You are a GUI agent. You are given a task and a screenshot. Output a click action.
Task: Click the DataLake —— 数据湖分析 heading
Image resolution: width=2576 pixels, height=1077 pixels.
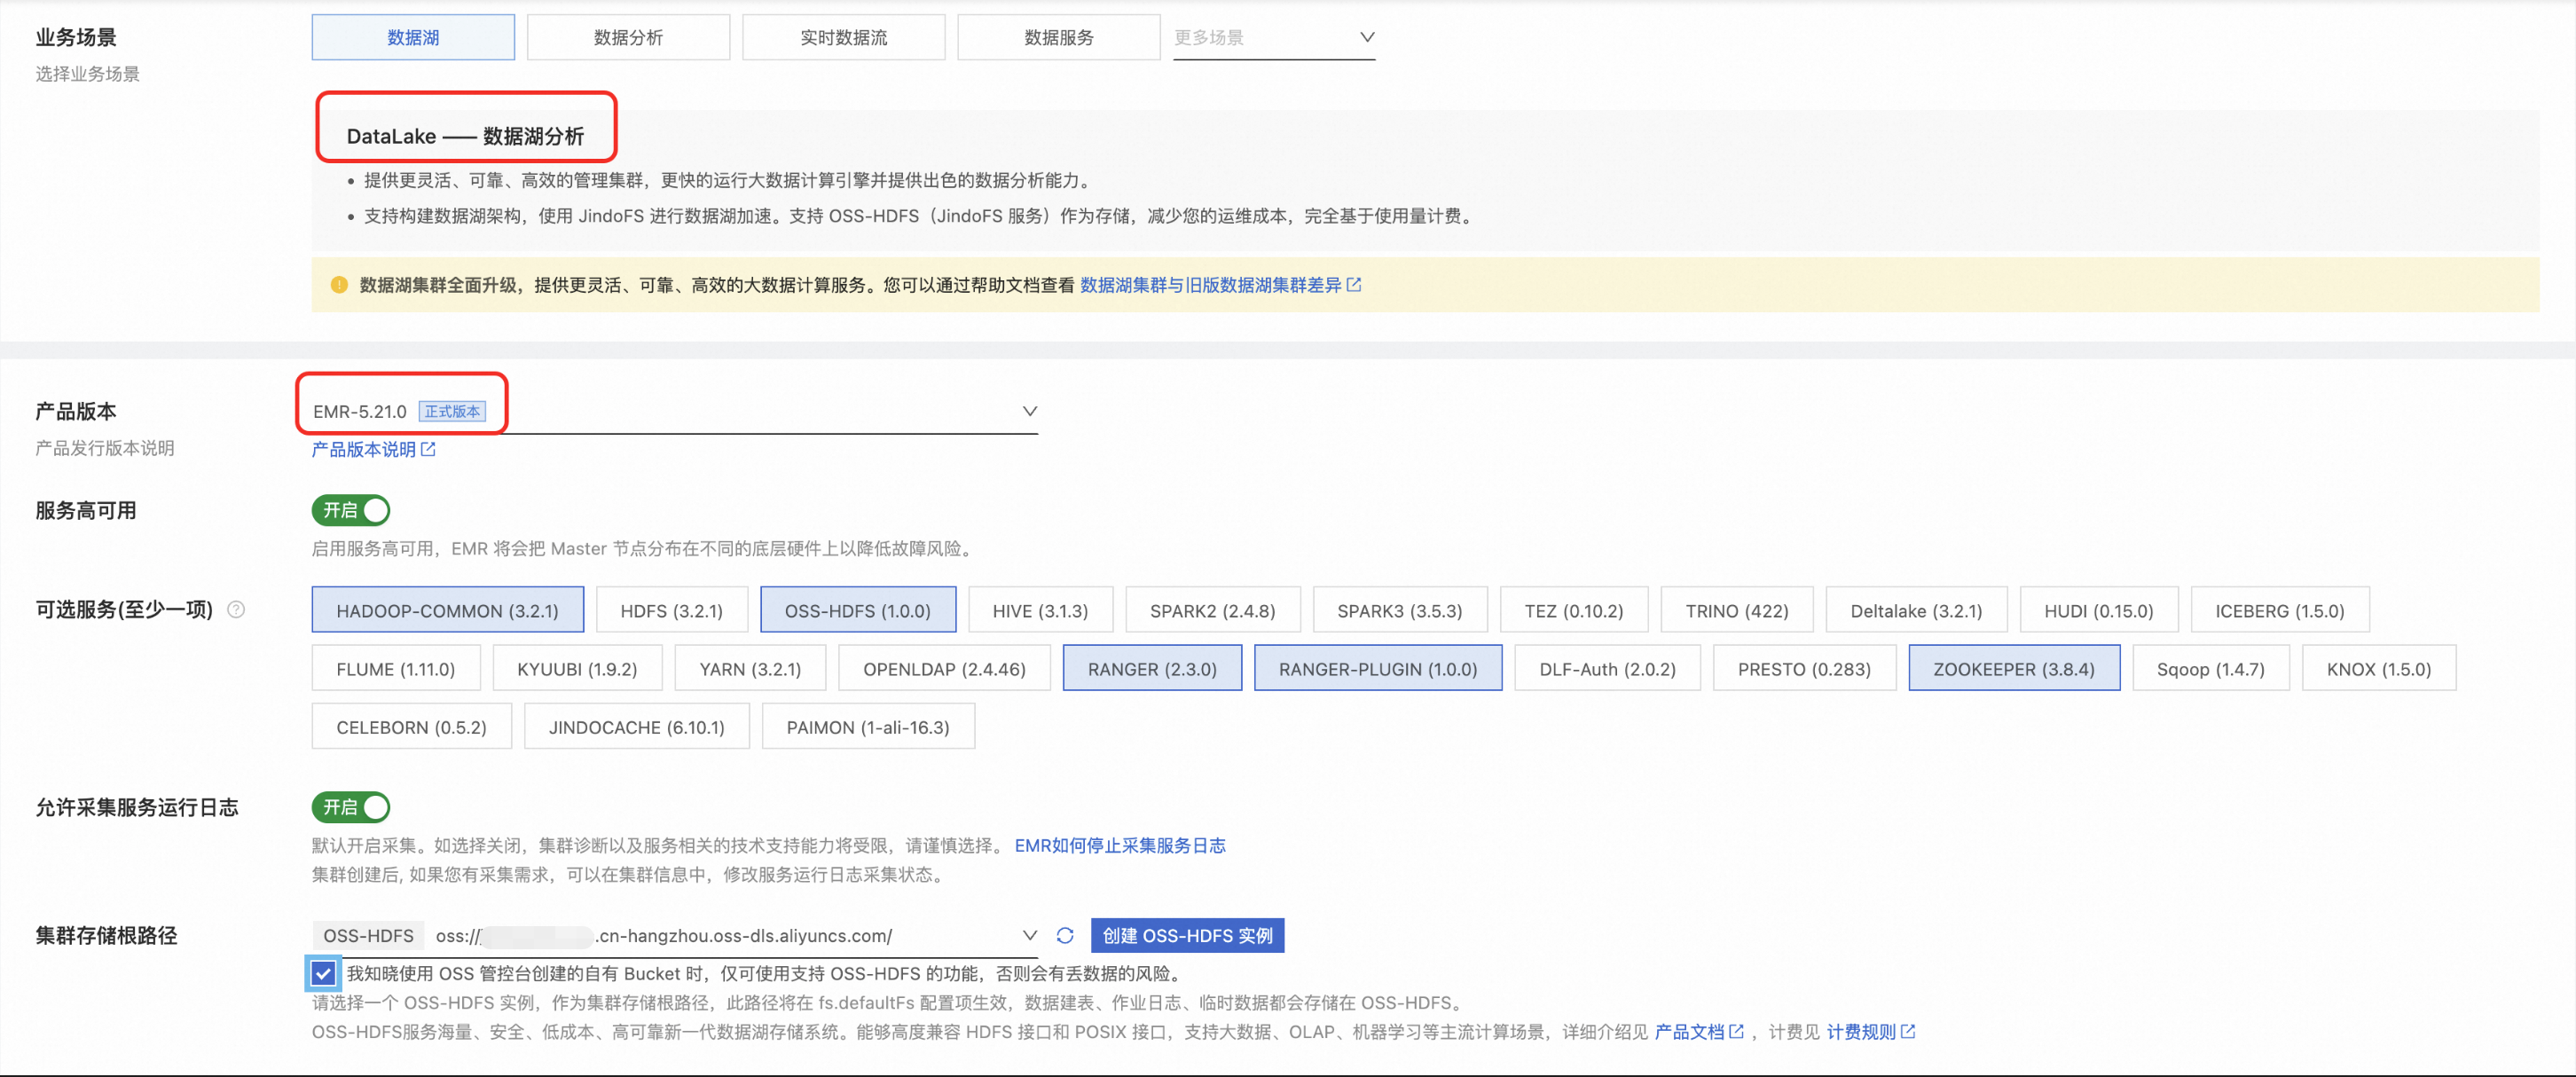click(x=465, y=136)
